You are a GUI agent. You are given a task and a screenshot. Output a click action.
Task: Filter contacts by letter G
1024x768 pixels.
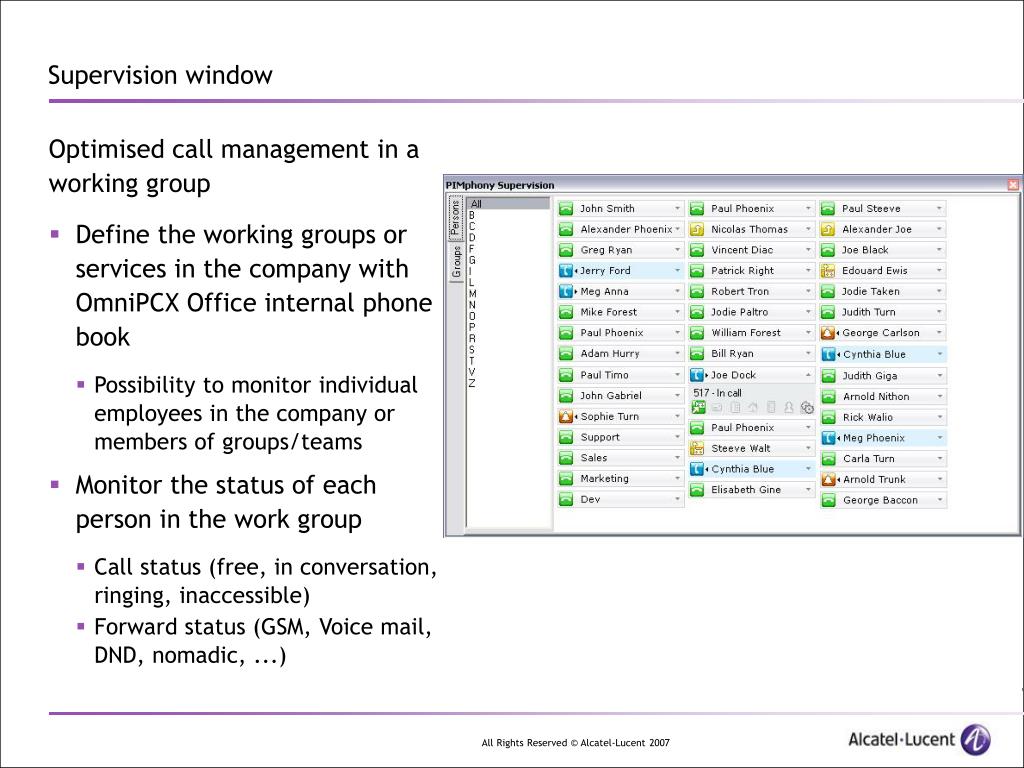[472, 260]
